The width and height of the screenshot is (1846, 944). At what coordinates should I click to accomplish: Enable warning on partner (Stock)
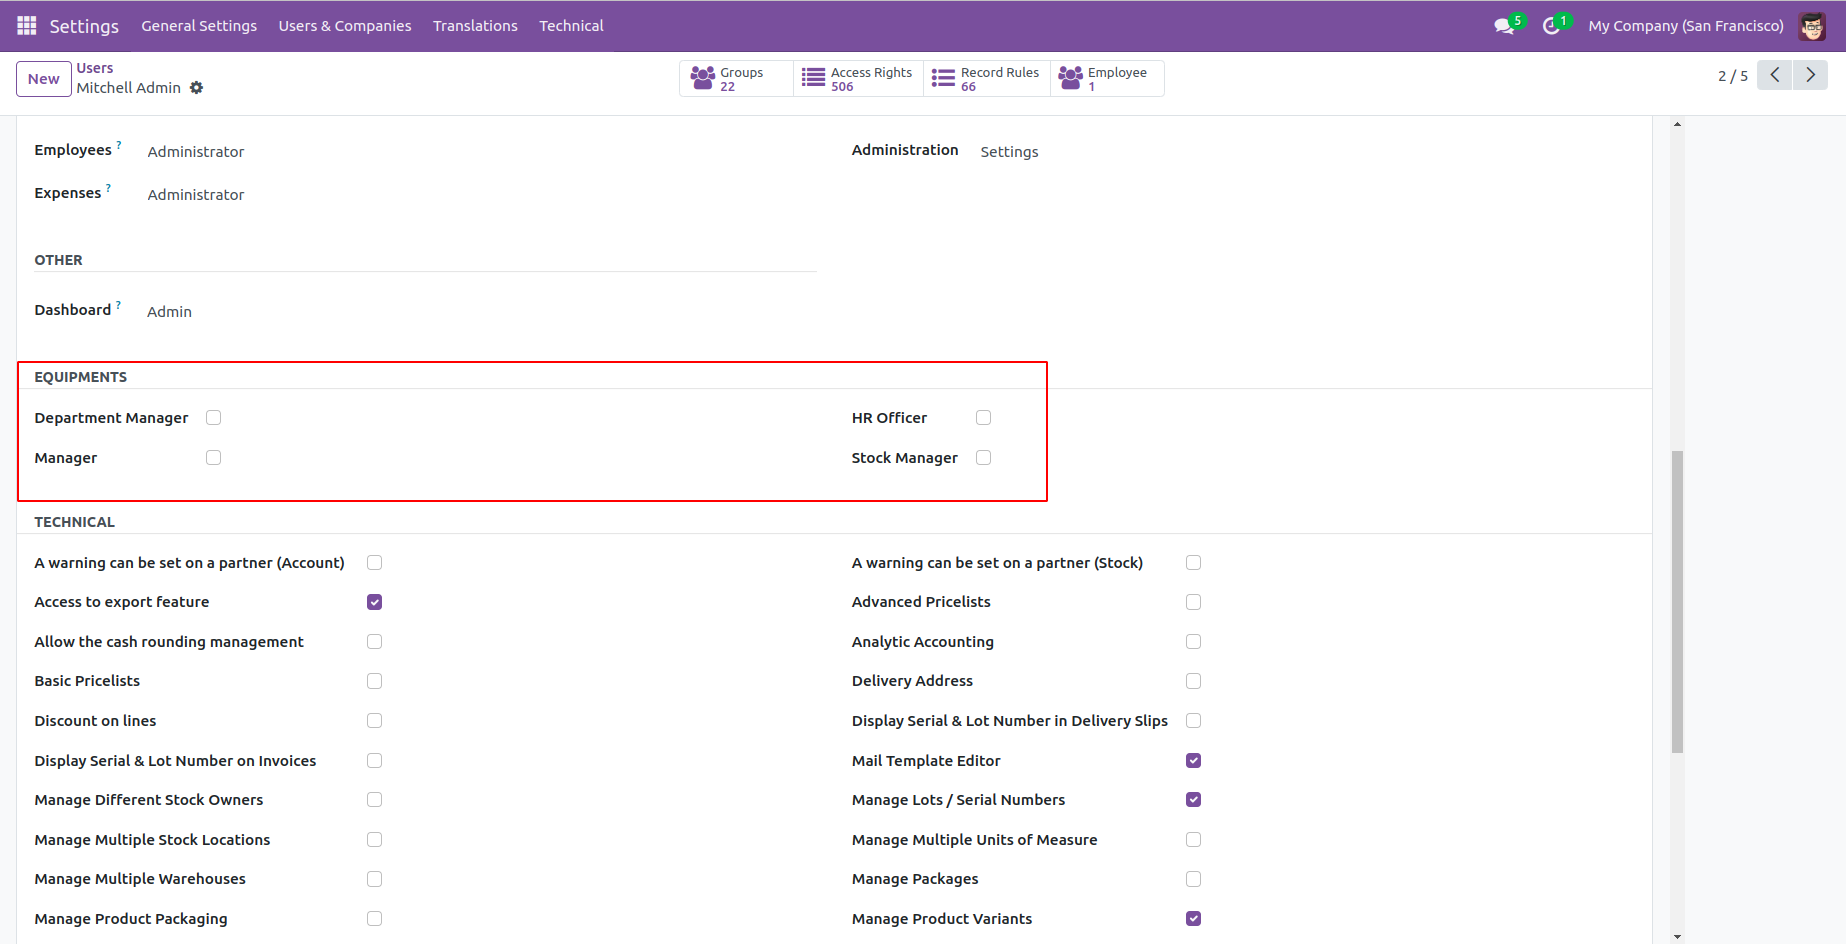[1193, 563]
